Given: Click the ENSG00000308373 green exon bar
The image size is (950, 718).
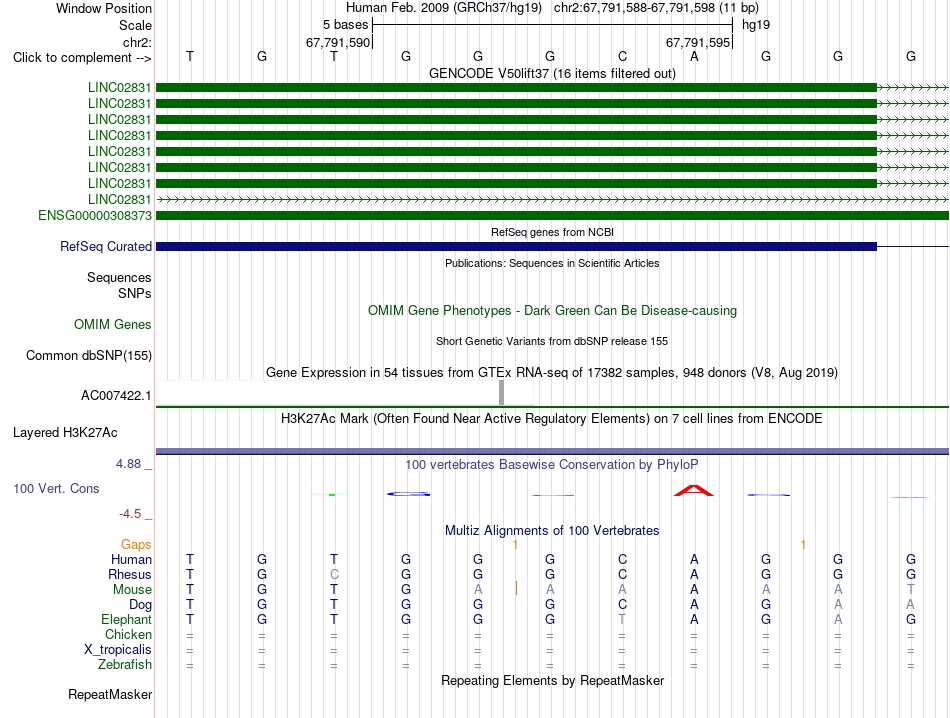Looking at the screenshot, I should coord(552,216).
